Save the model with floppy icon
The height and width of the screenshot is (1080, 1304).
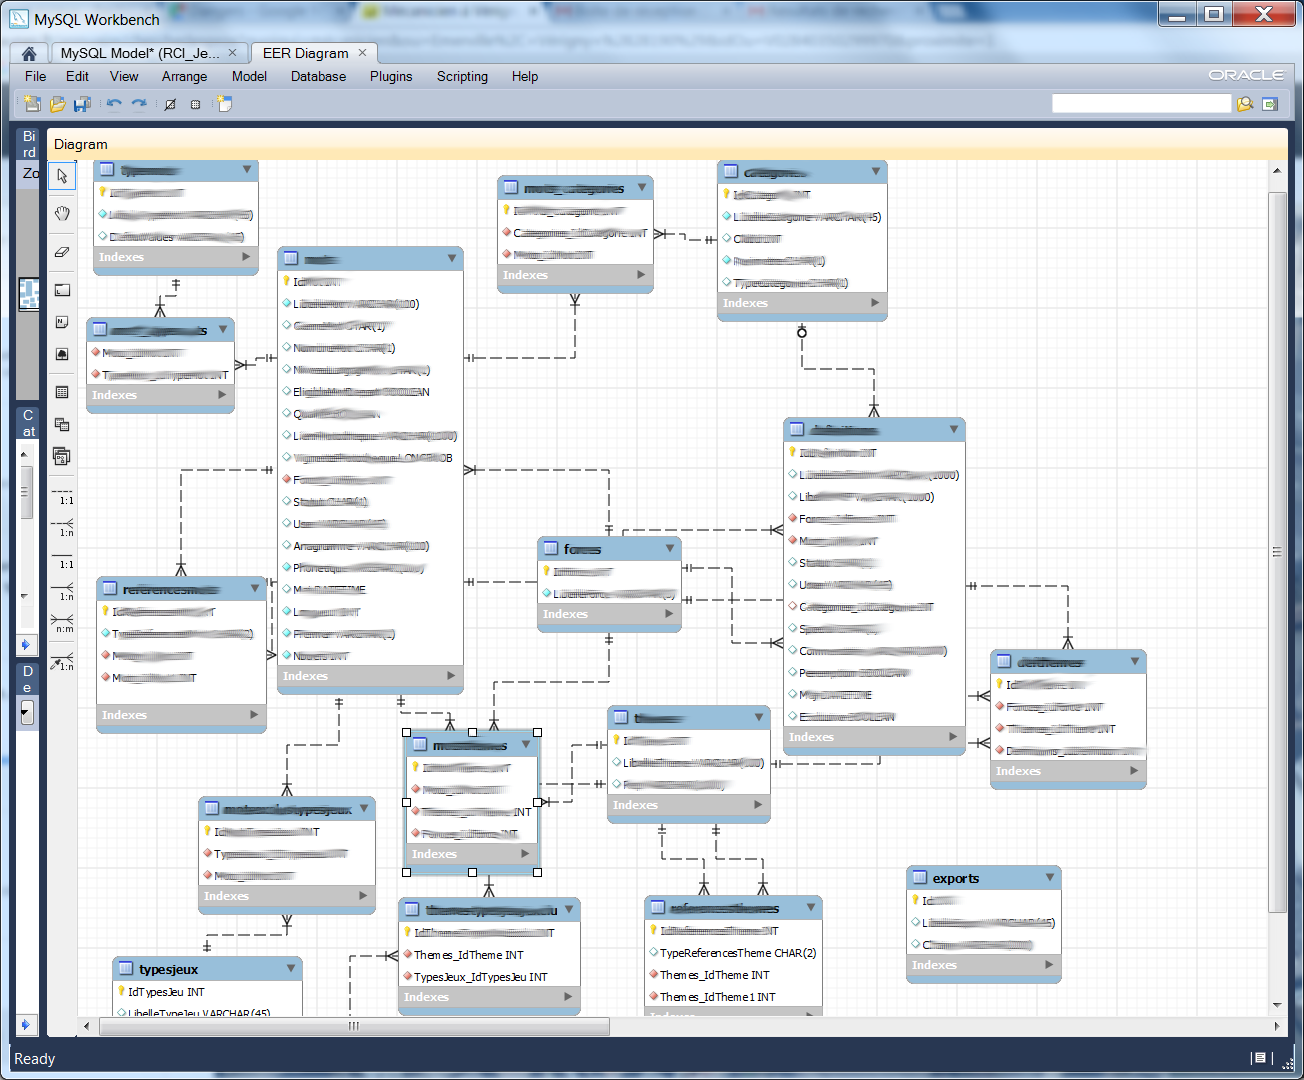tap(82, 104)
